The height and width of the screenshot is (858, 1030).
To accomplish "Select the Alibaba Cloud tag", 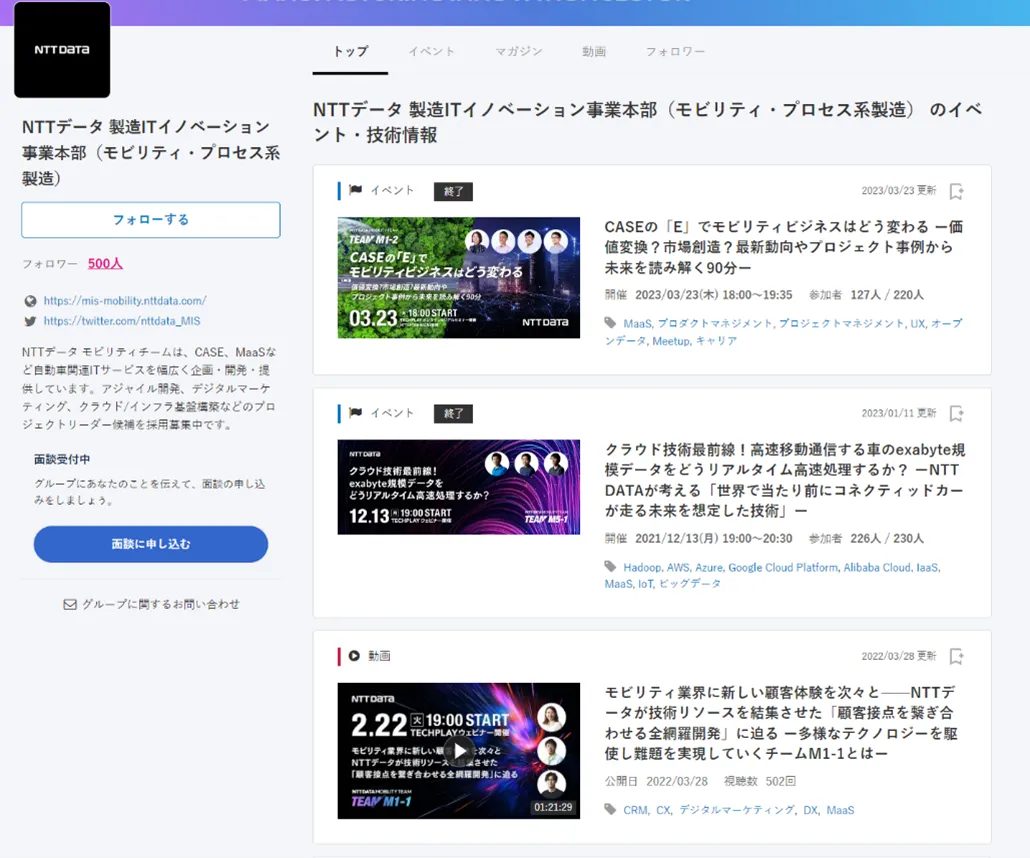I will (x=877, y=567).
